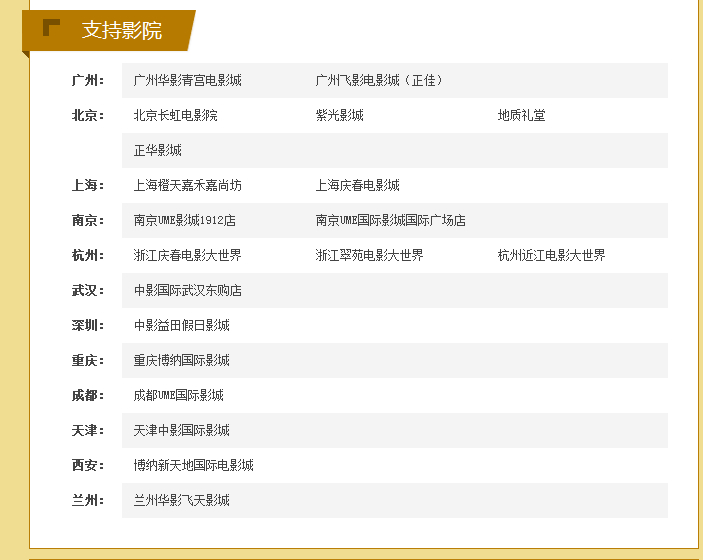Click 地质礼堂 cinema

pyautogui.click(x=521, y=116)
